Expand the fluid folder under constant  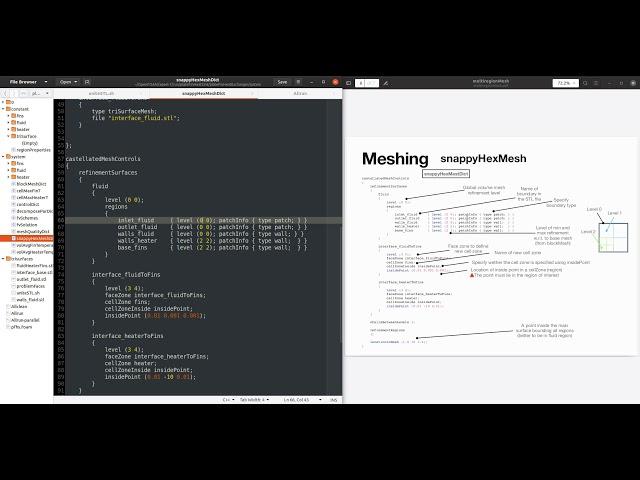click(8, 122)
